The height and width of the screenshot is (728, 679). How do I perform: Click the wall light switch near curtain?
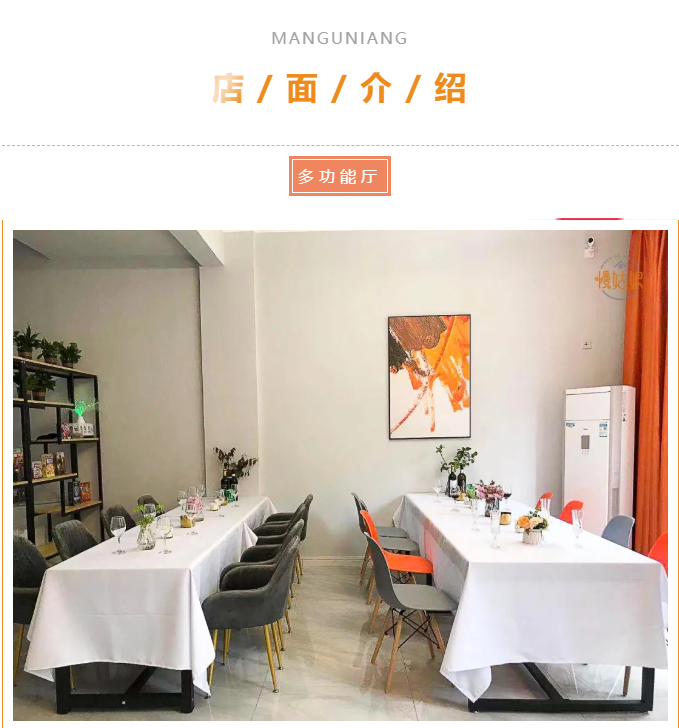click(x=587, y=344)
